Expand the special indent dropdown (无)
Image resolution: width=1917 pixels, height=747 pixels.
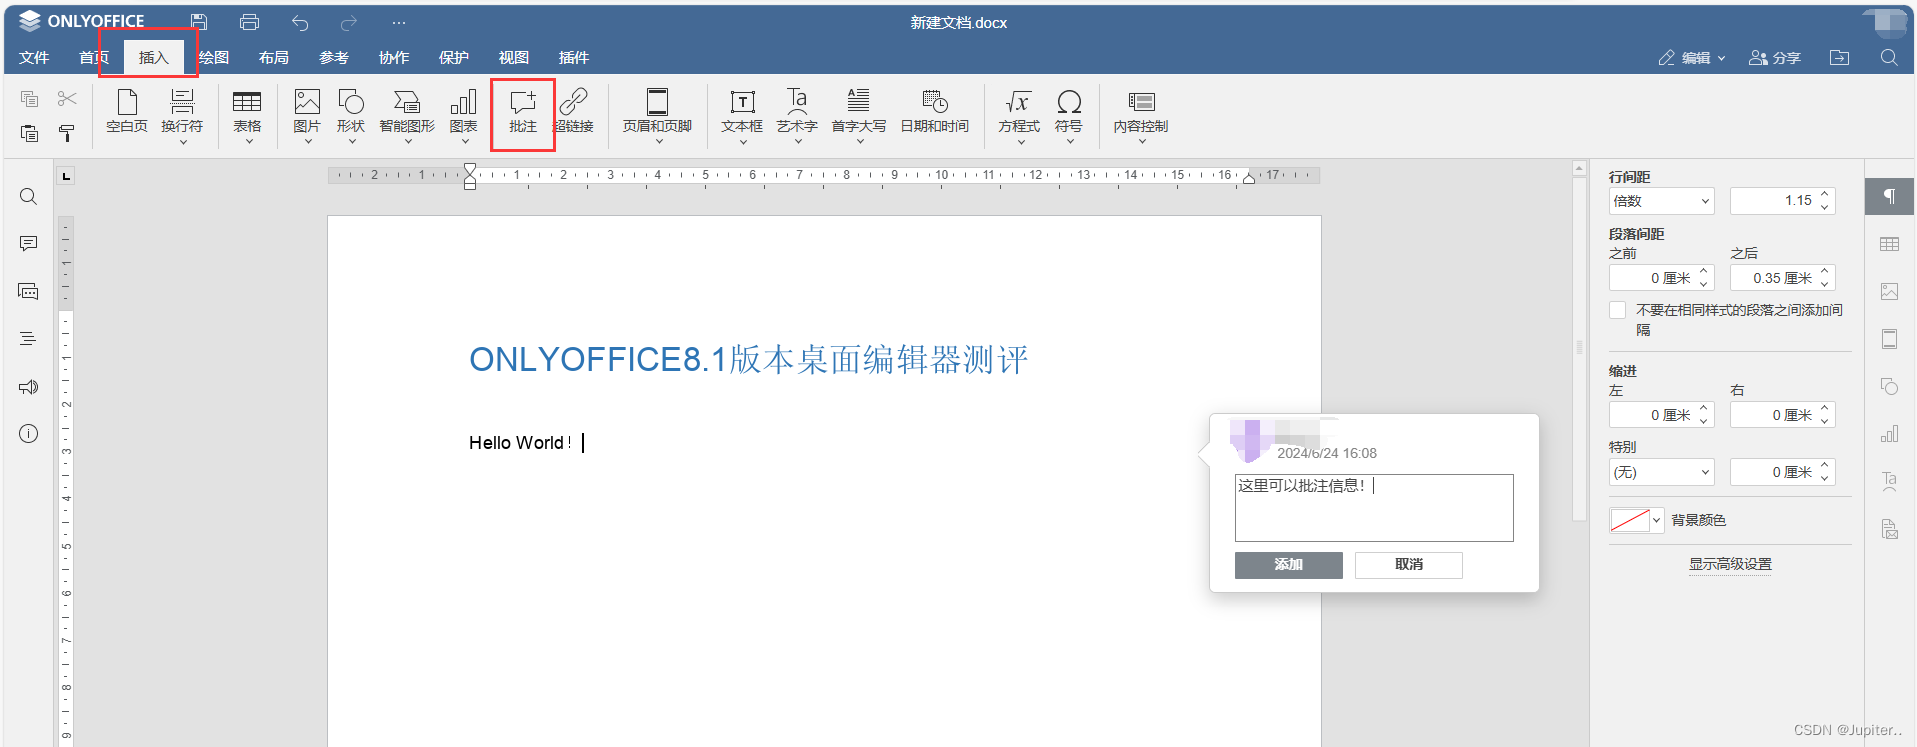point(1662,472)
